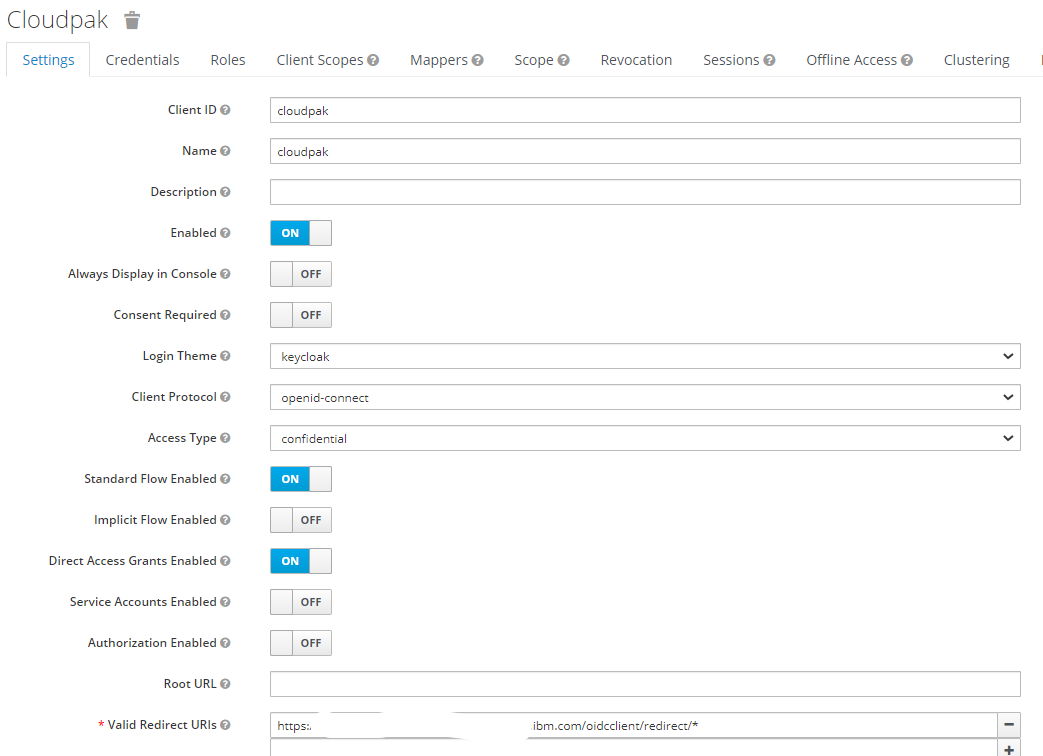Expand the Client Protocol dropdown
Viewport: 1043px width, 756px height.
pos(645,398)
